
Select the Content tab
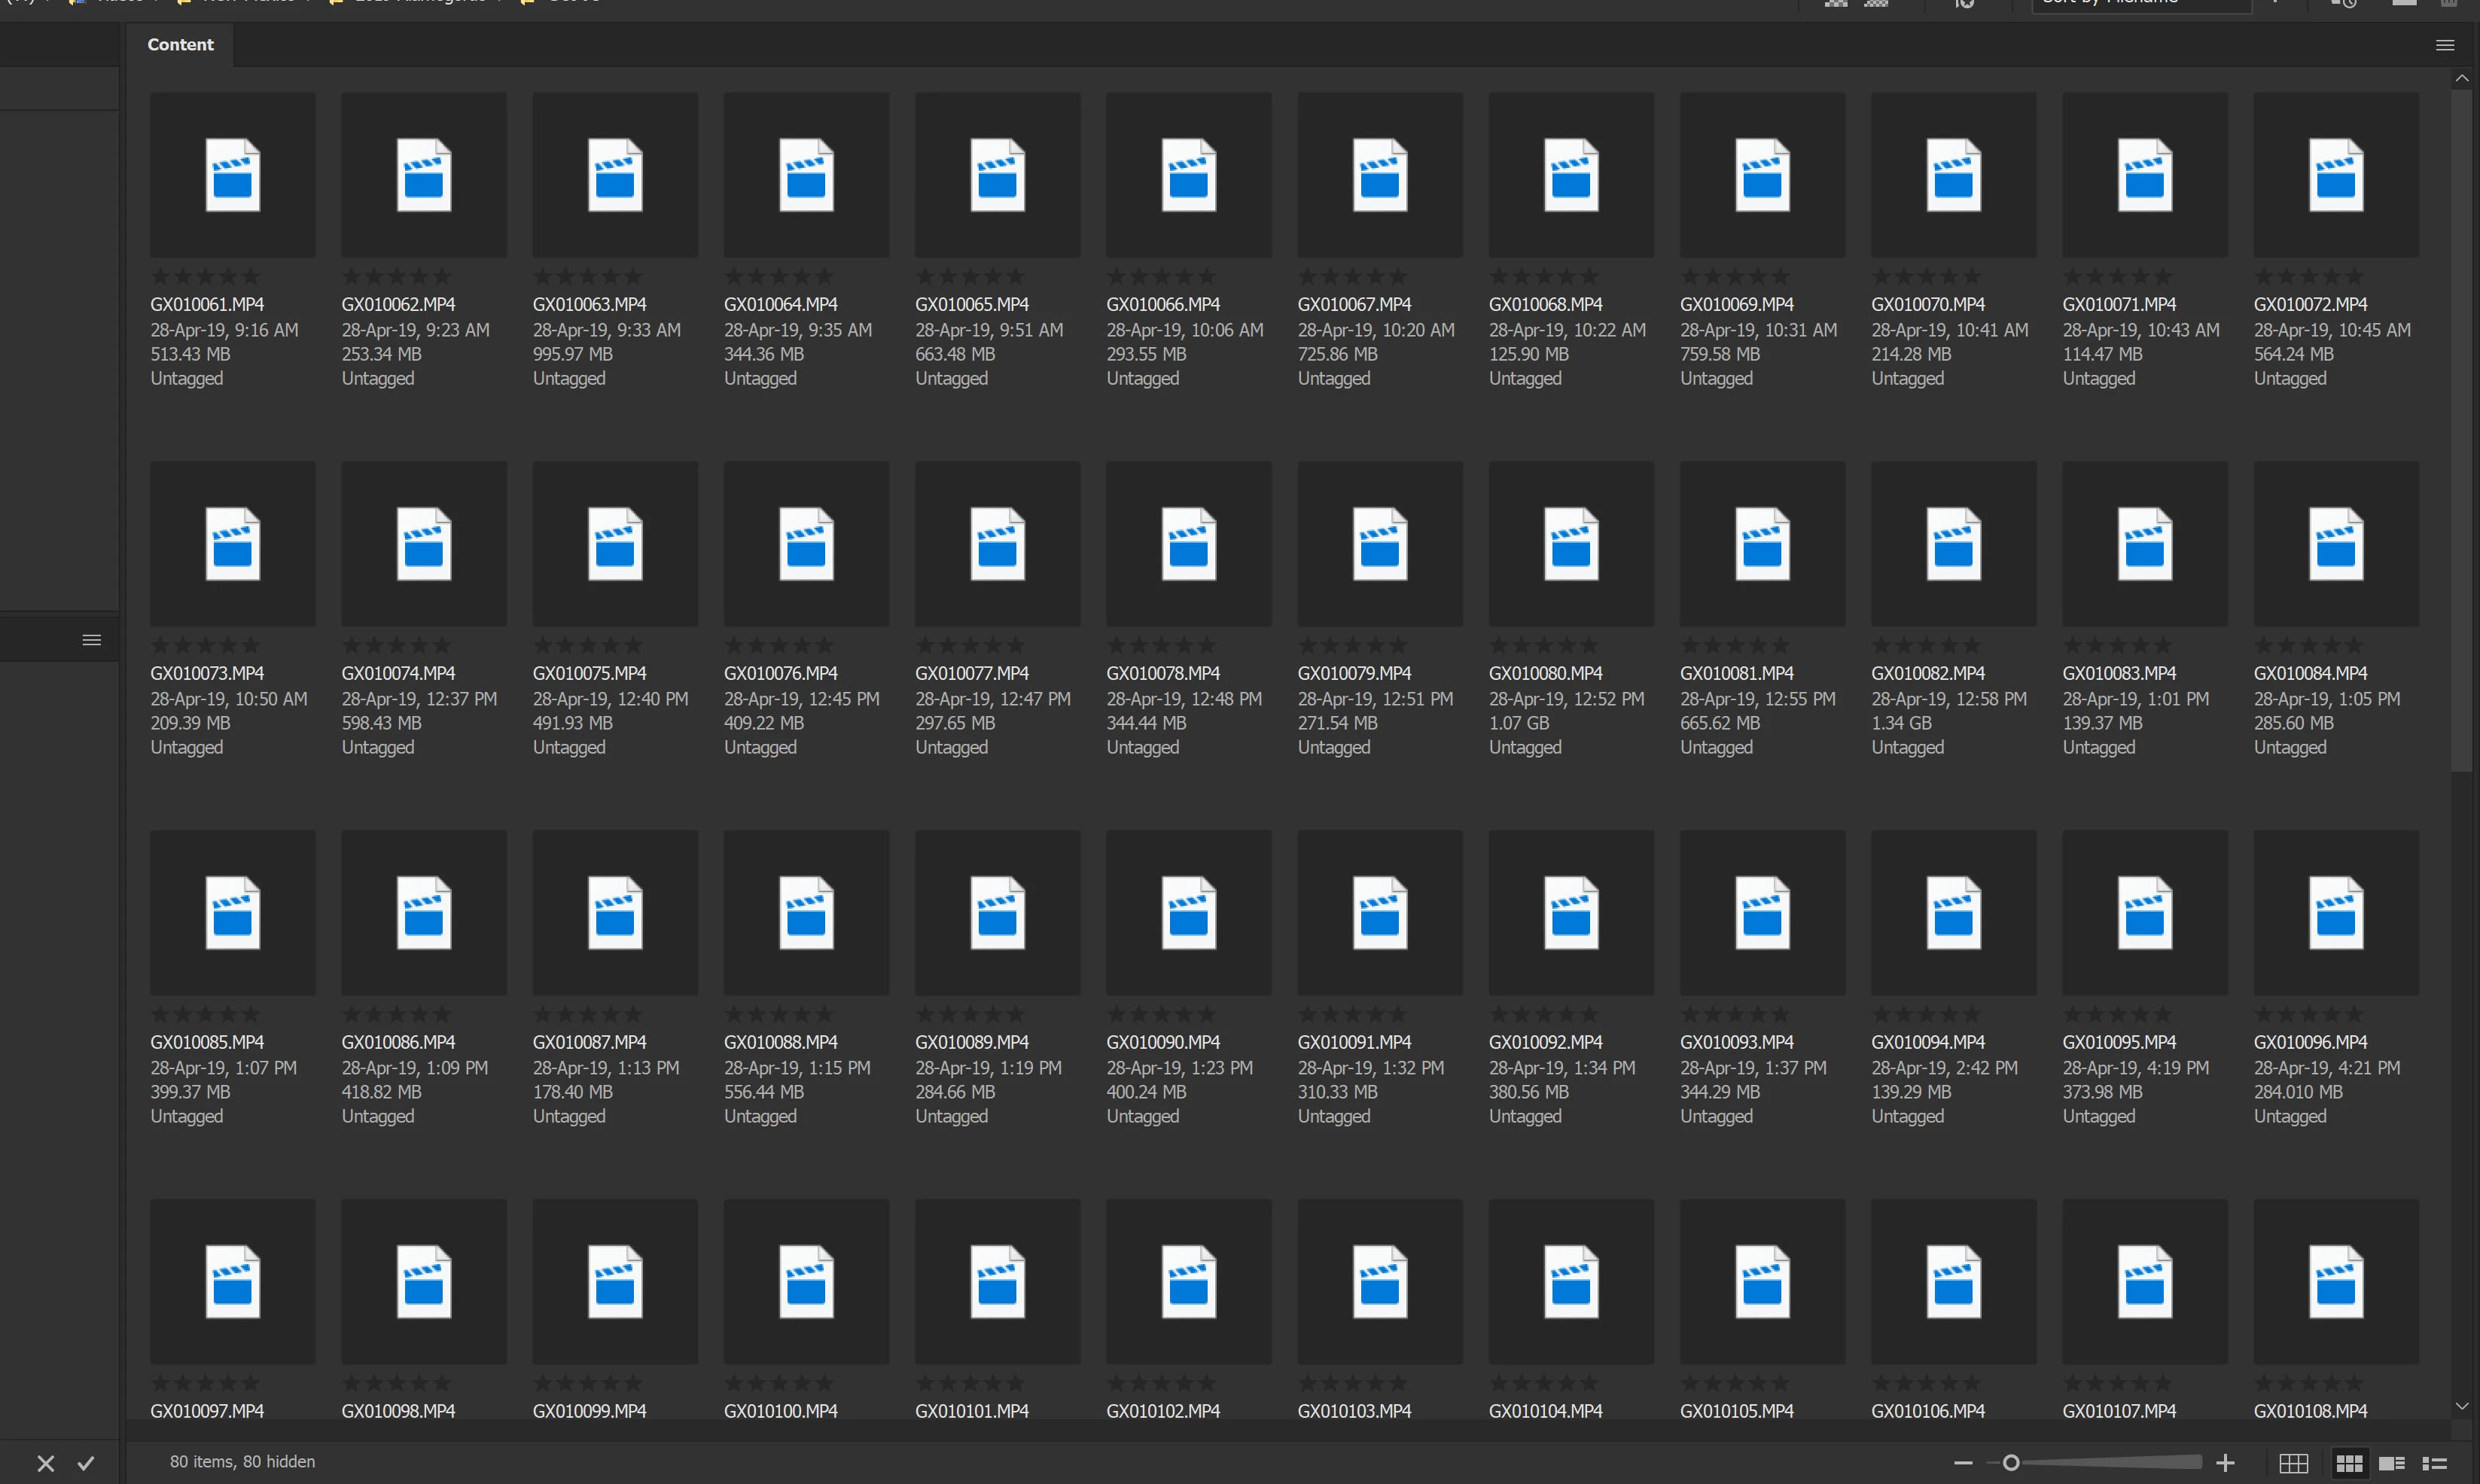(x=180, y=45)
